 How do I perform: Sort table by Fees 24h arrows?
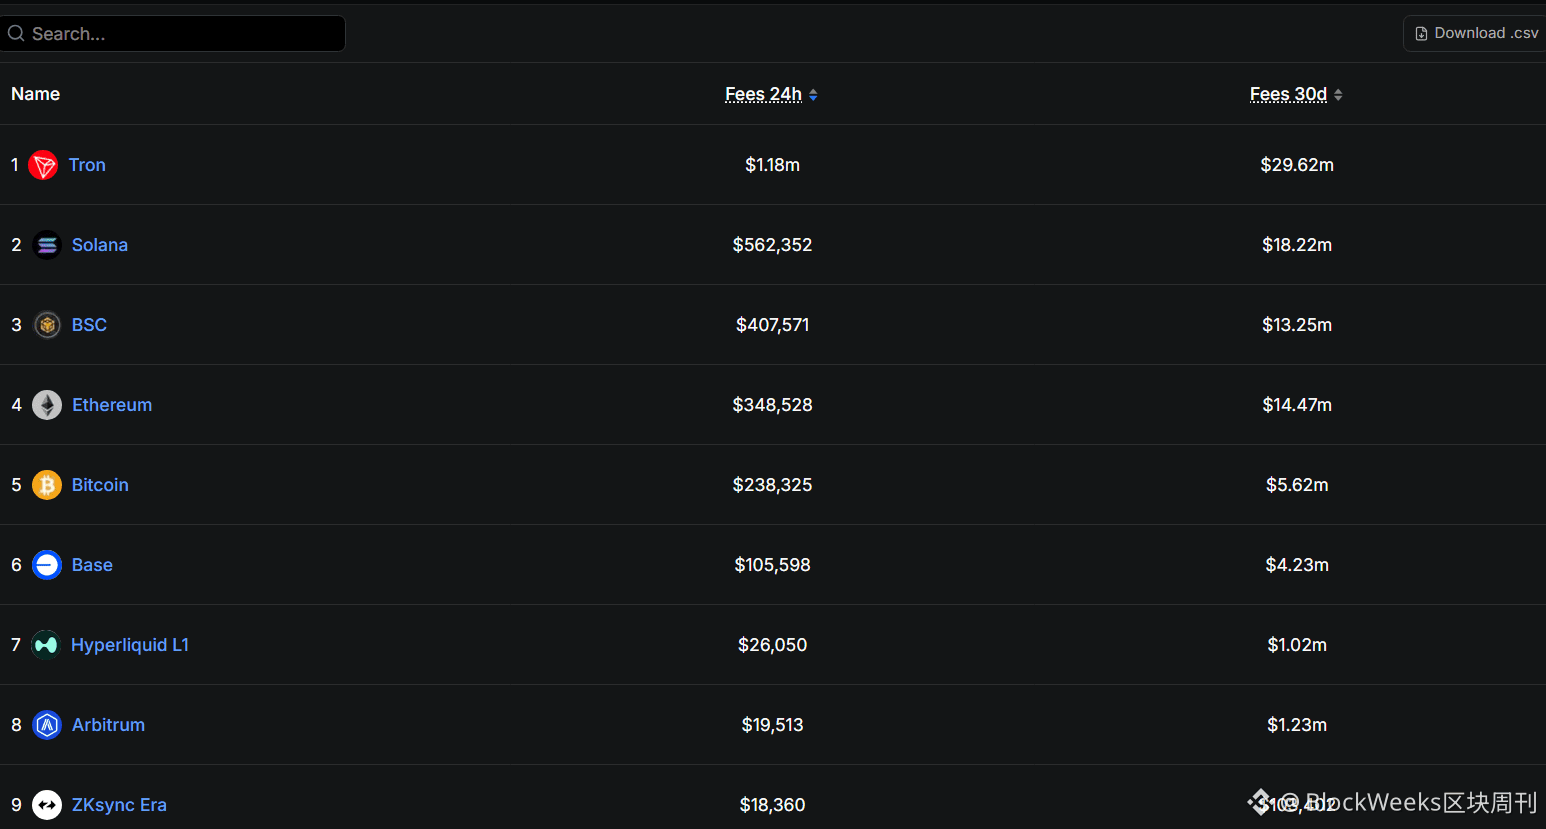pyautogui.click(x=813, y=95)
